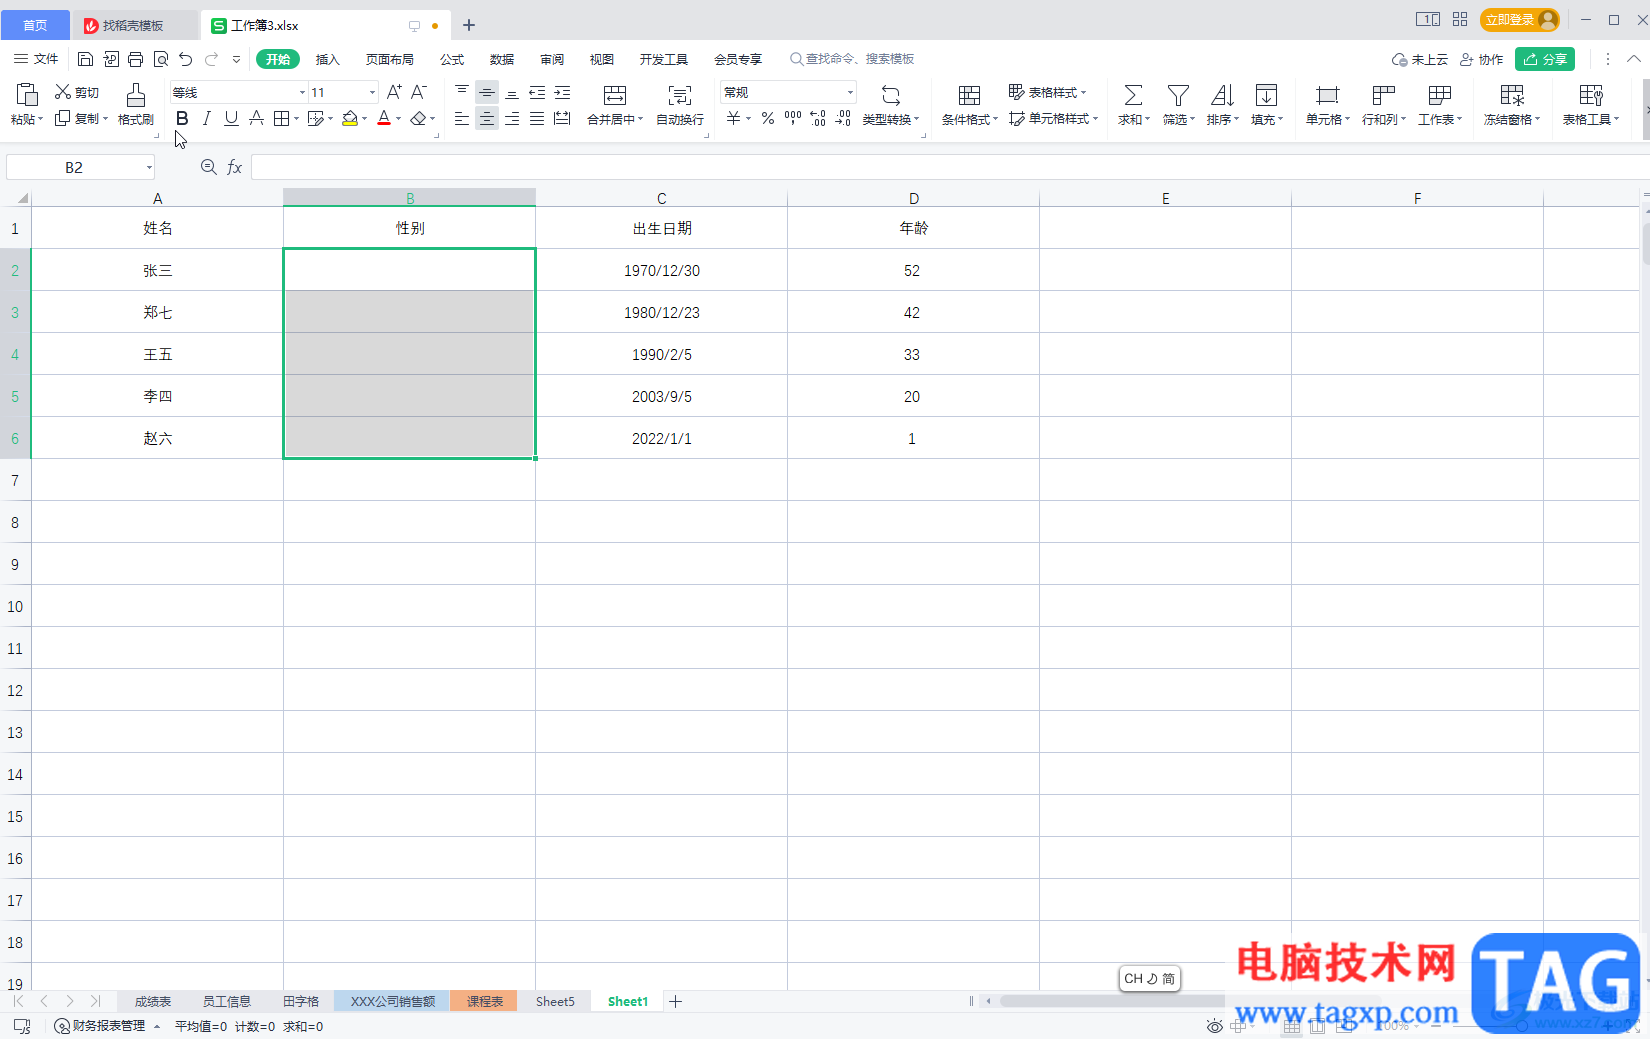The image size is (1650, 1039).
Task: Expand the quick access toolbar customize arrow
Action: (236, 59)
